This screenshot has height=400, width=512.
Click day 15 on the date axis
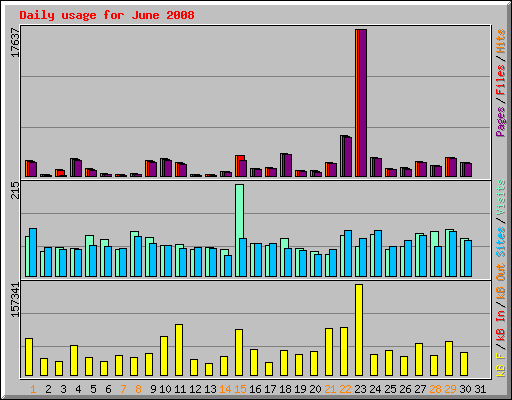pyautogui.click(x=240, y=389)
